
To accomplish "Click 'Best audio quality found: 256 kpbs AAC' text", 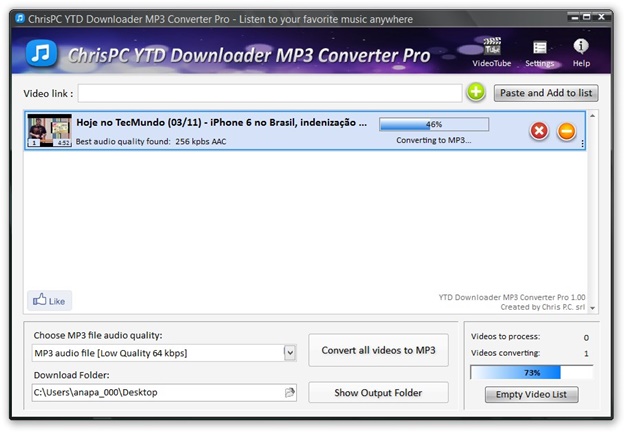I will (x=151, y=141).
